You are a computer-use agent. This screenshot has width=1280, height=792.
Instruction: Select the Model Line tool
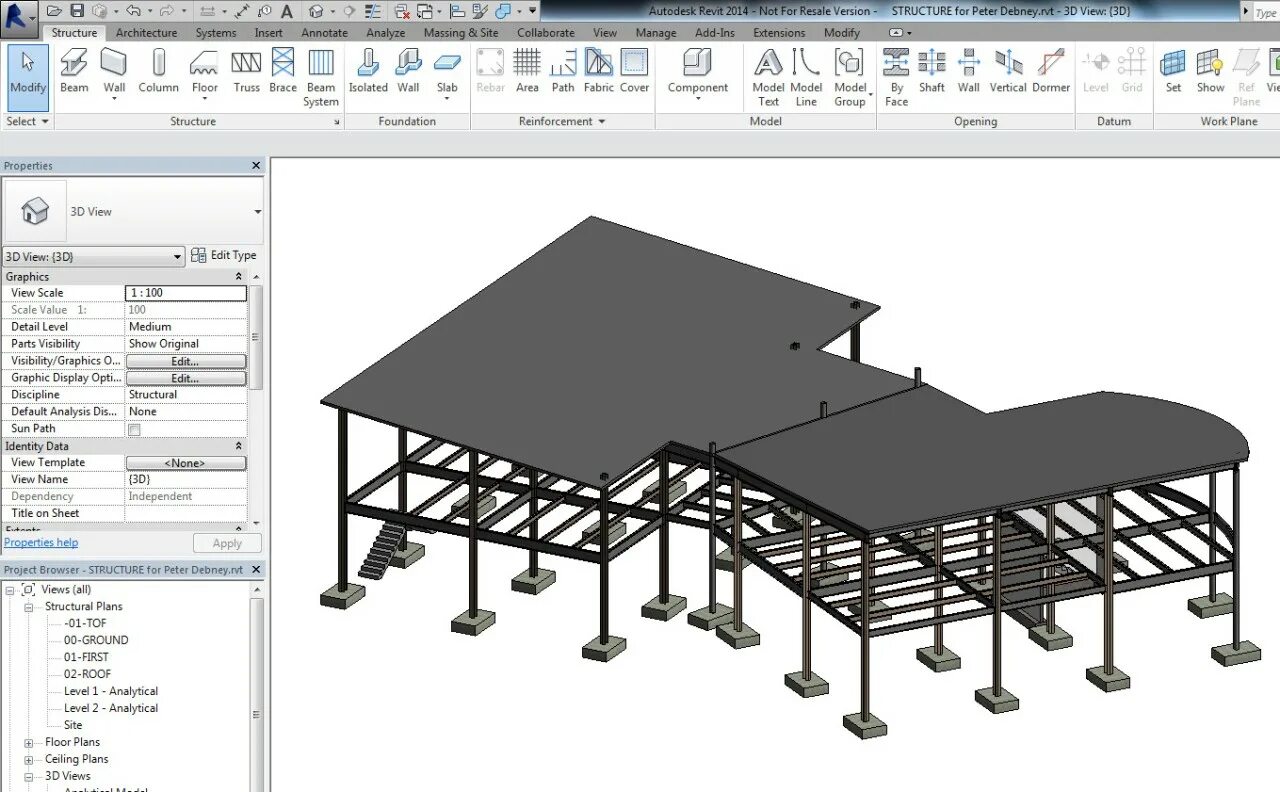[x=806, y=77]
